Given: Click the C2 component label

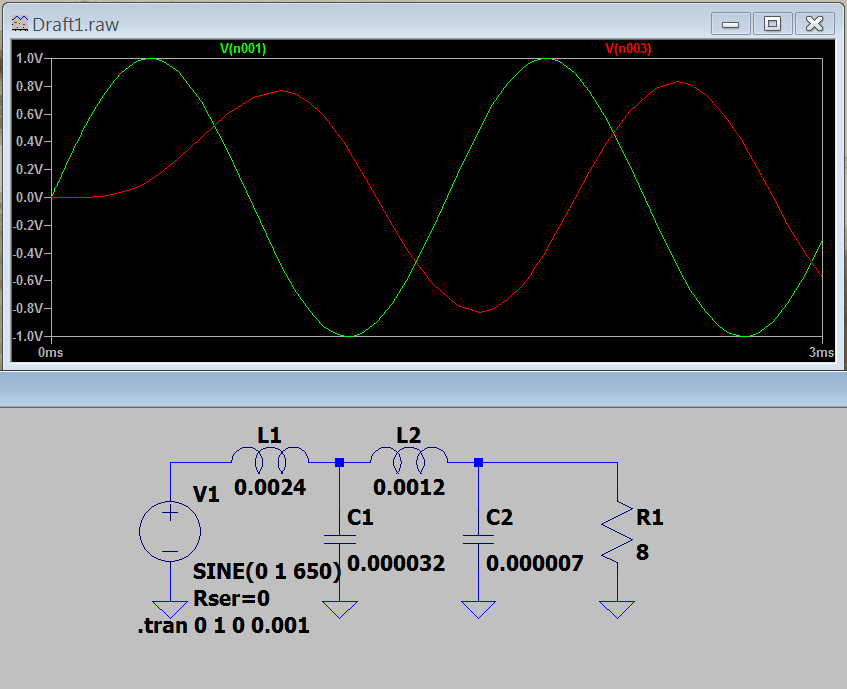Looking at the screenshot, I should pyautogui.click(x=499, y=518).
